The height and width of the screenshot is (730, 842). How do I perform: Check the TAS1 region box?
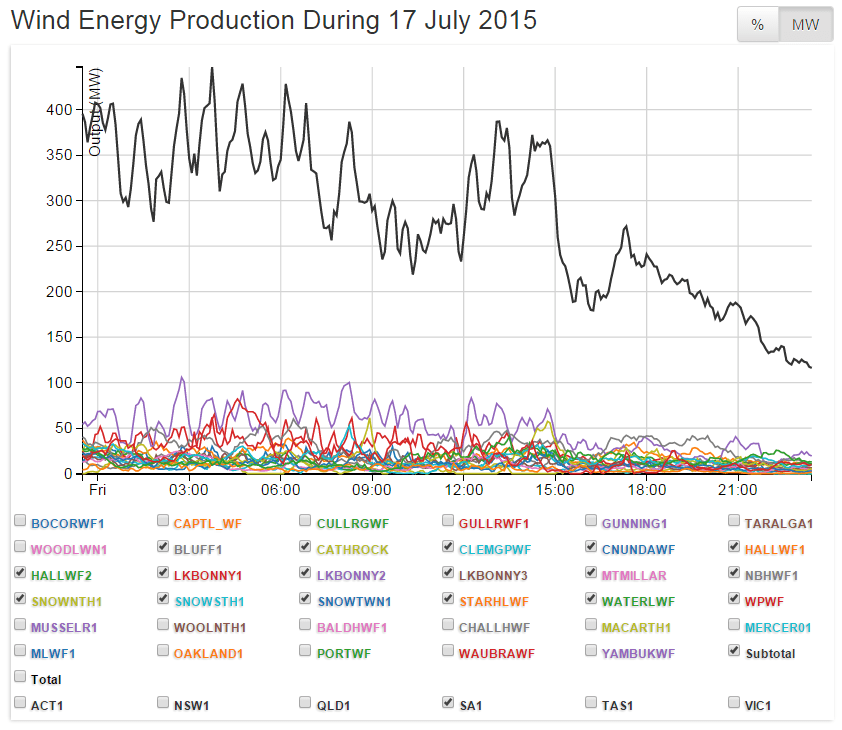point(592,704)
